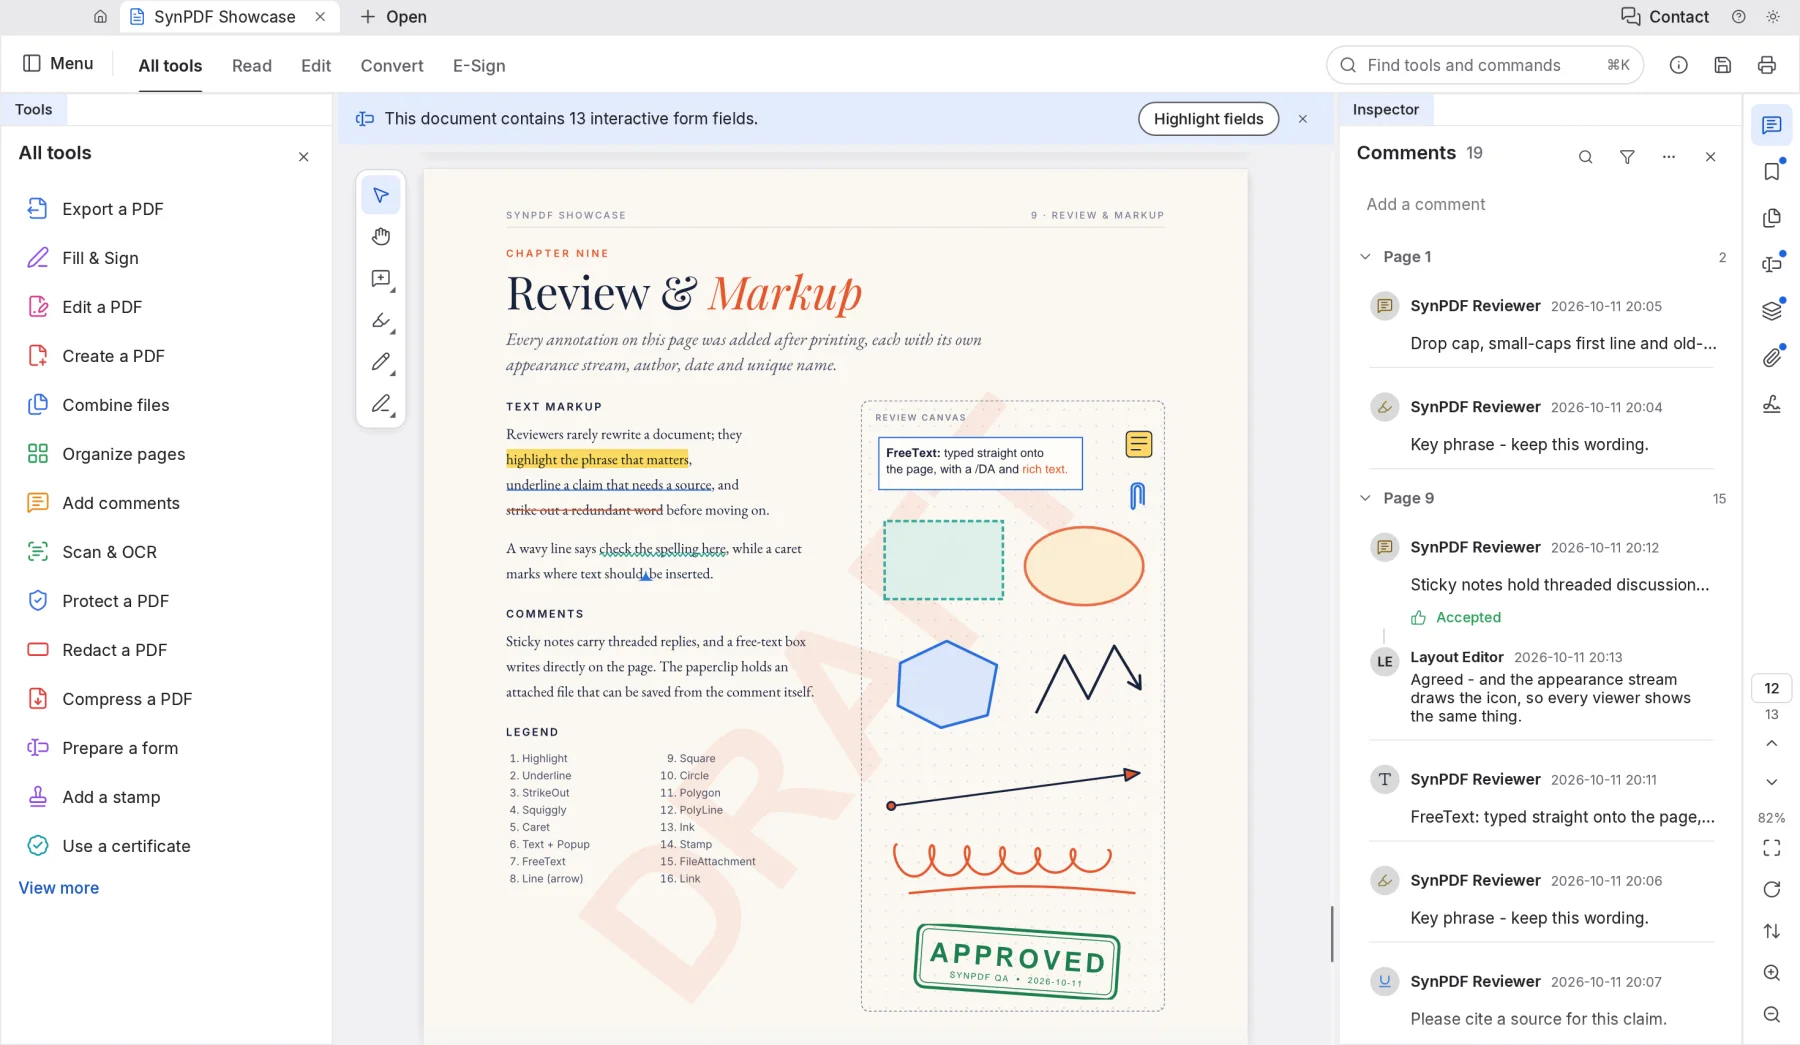Screen dimensions: 1800x1045
Task: Click the Find tools and commands search box
Action: (1485, 65)
